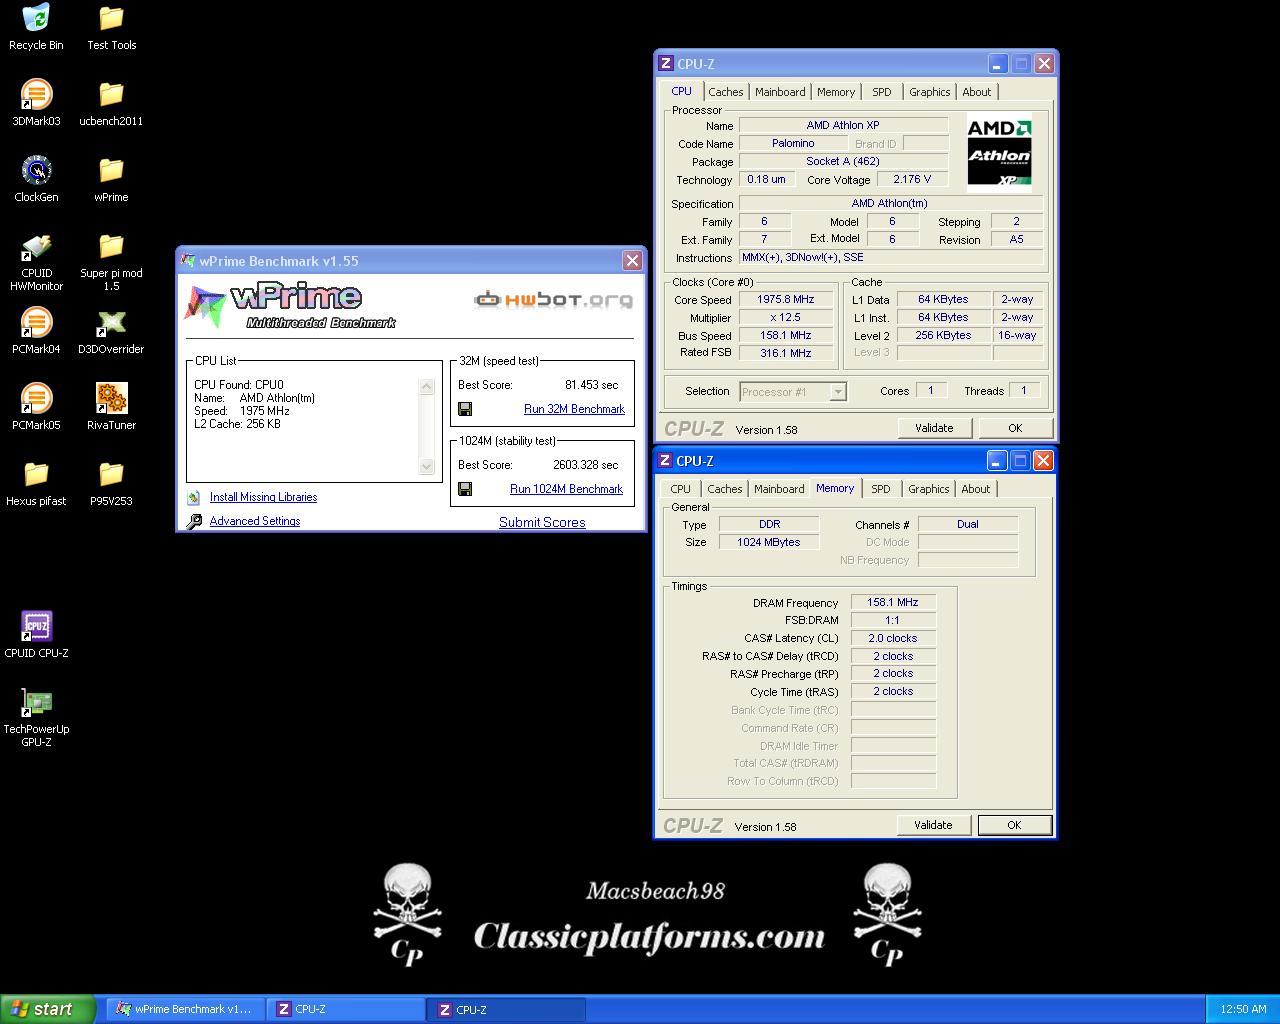Click the Core Voltage value 2.176 V
The width and height of the screenshot is (1280, 1024).
(912, 179)
